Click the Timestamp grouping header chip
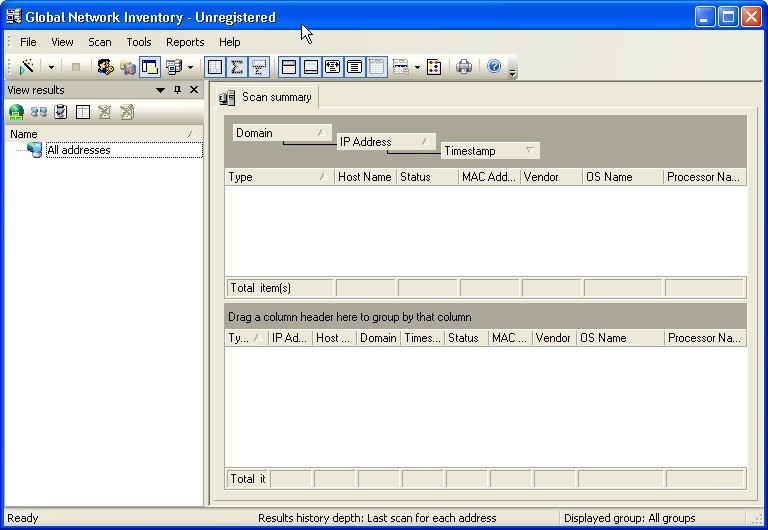The image size is (768, 530). pyautogui.click(x=490, y=151)
